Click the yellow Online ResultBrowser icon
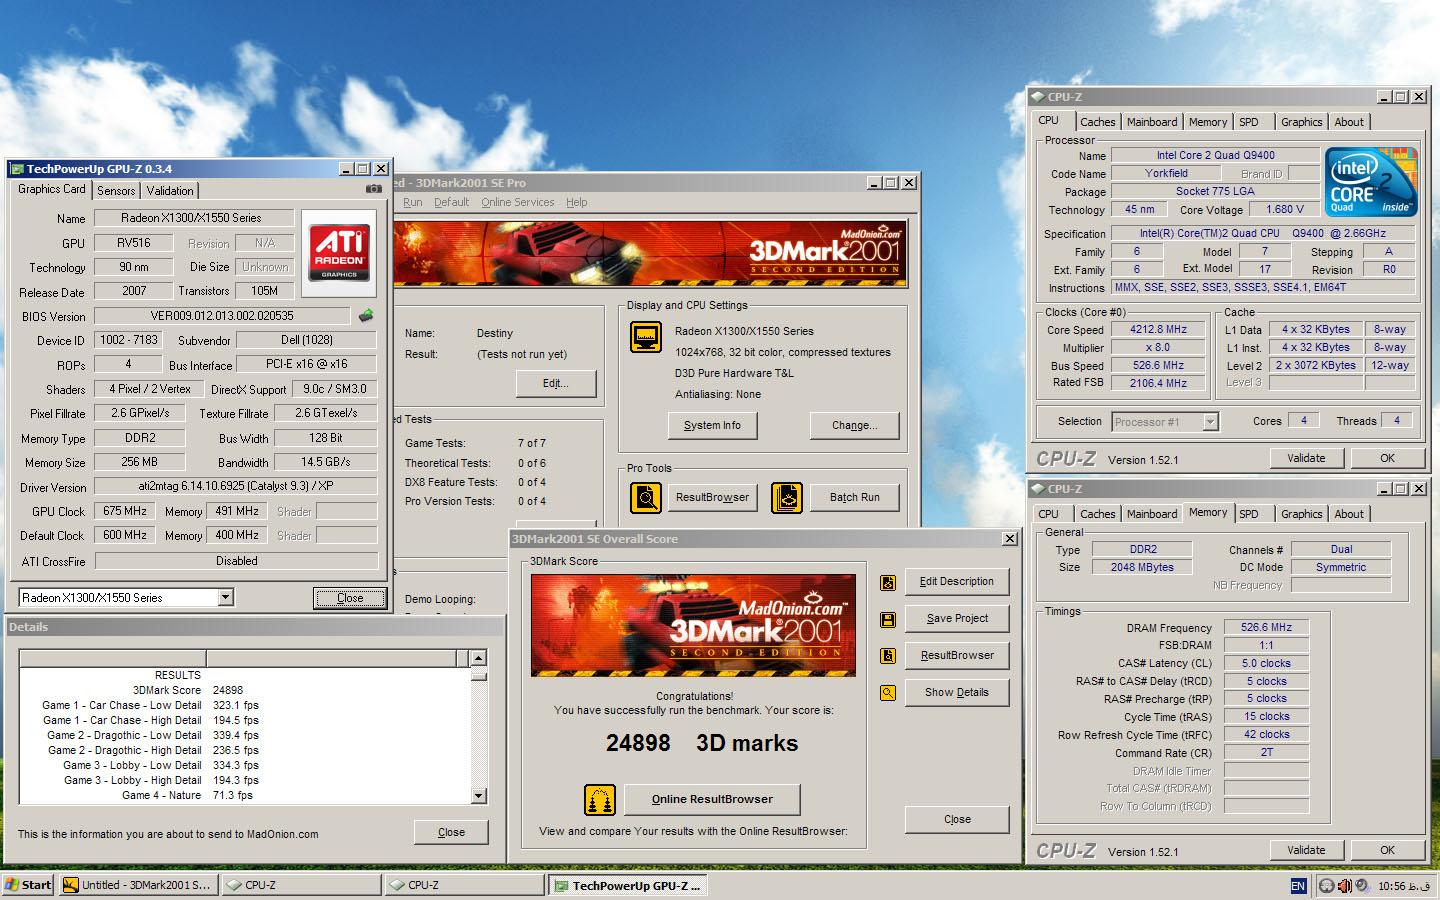Viewport: 1440px width, 900px height. coord(600,800)
